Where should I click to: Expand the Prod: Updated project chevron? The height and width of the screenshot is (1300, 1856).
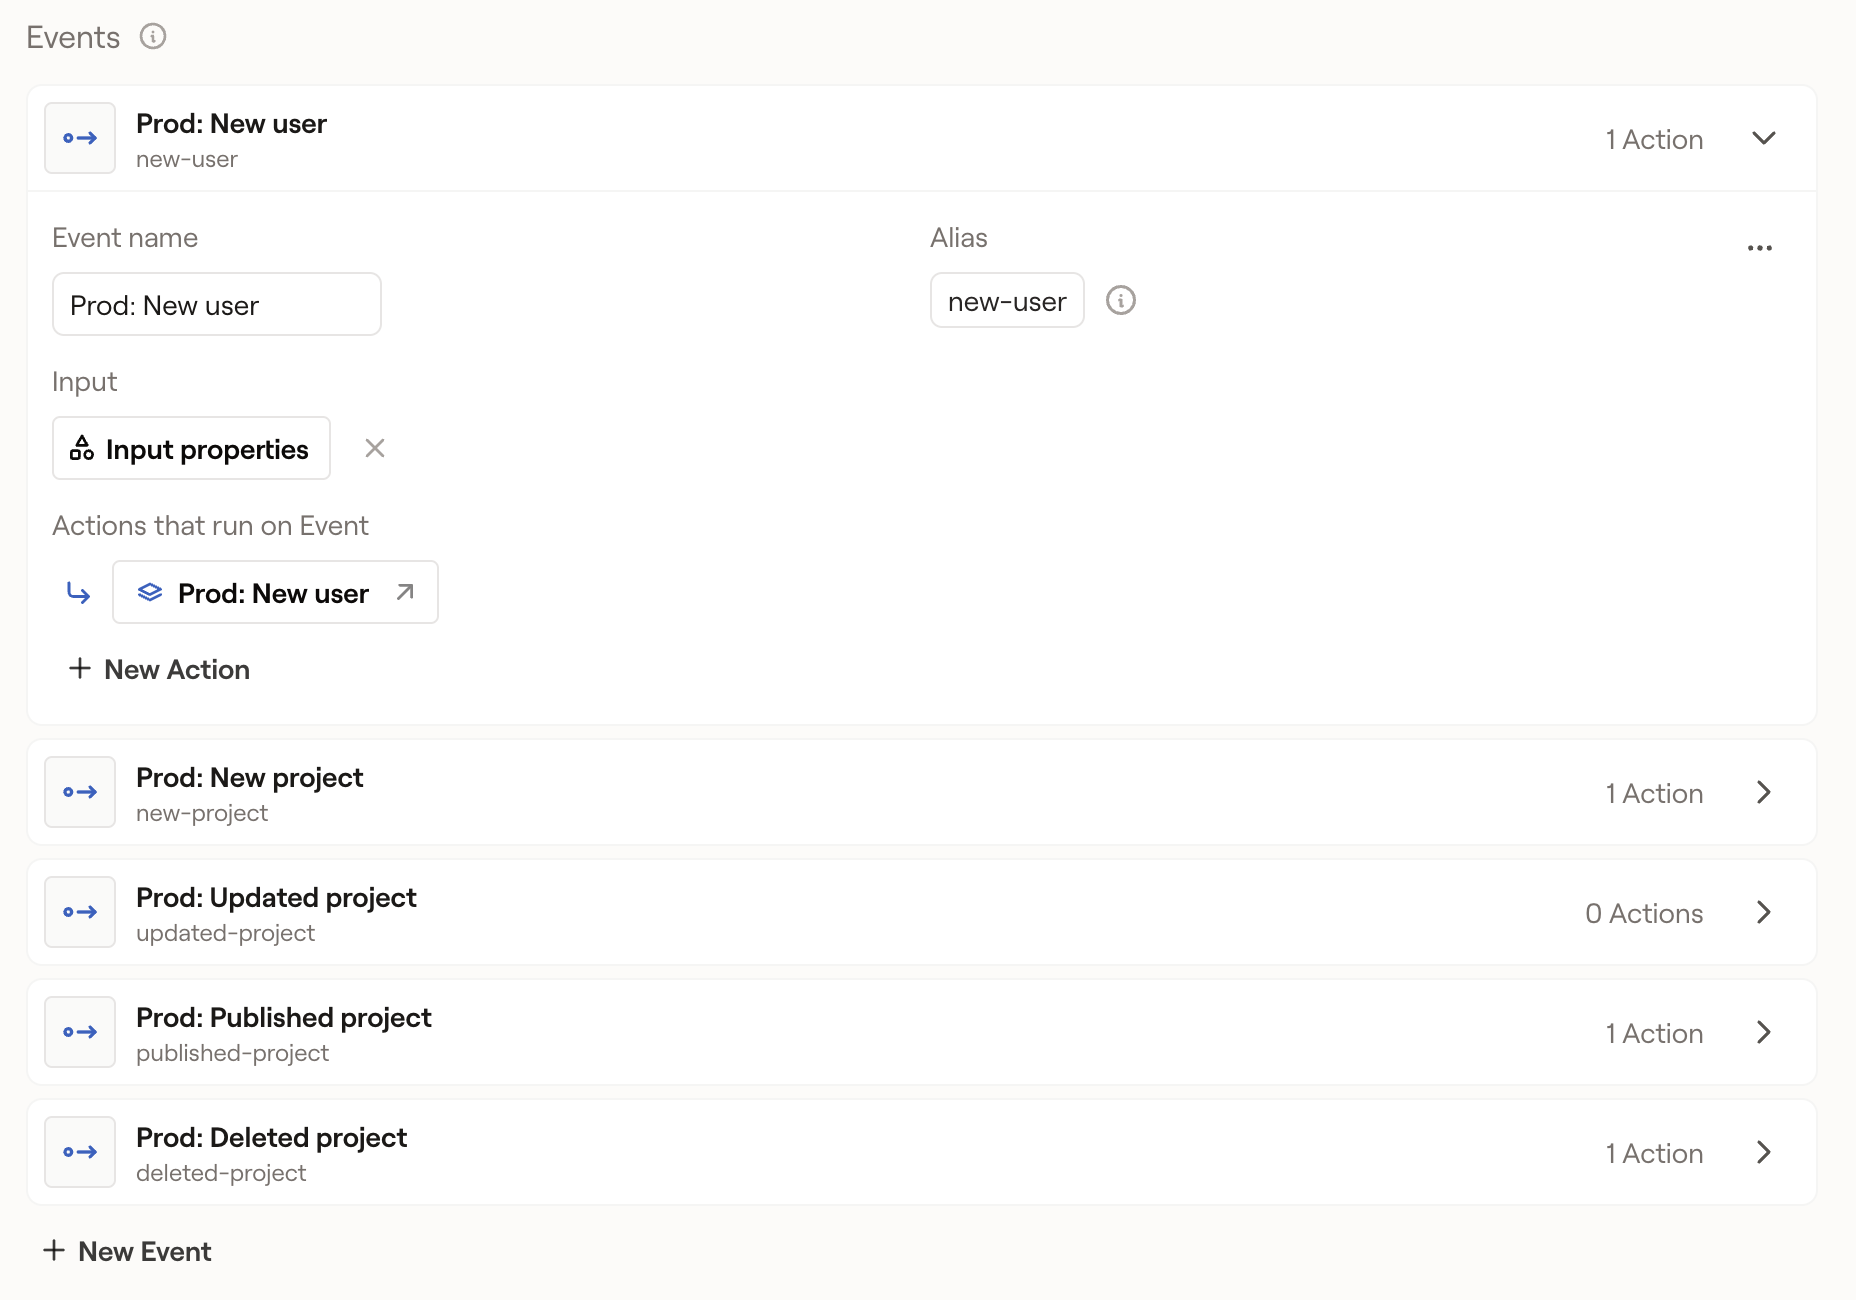click(x=1764, y=912)
